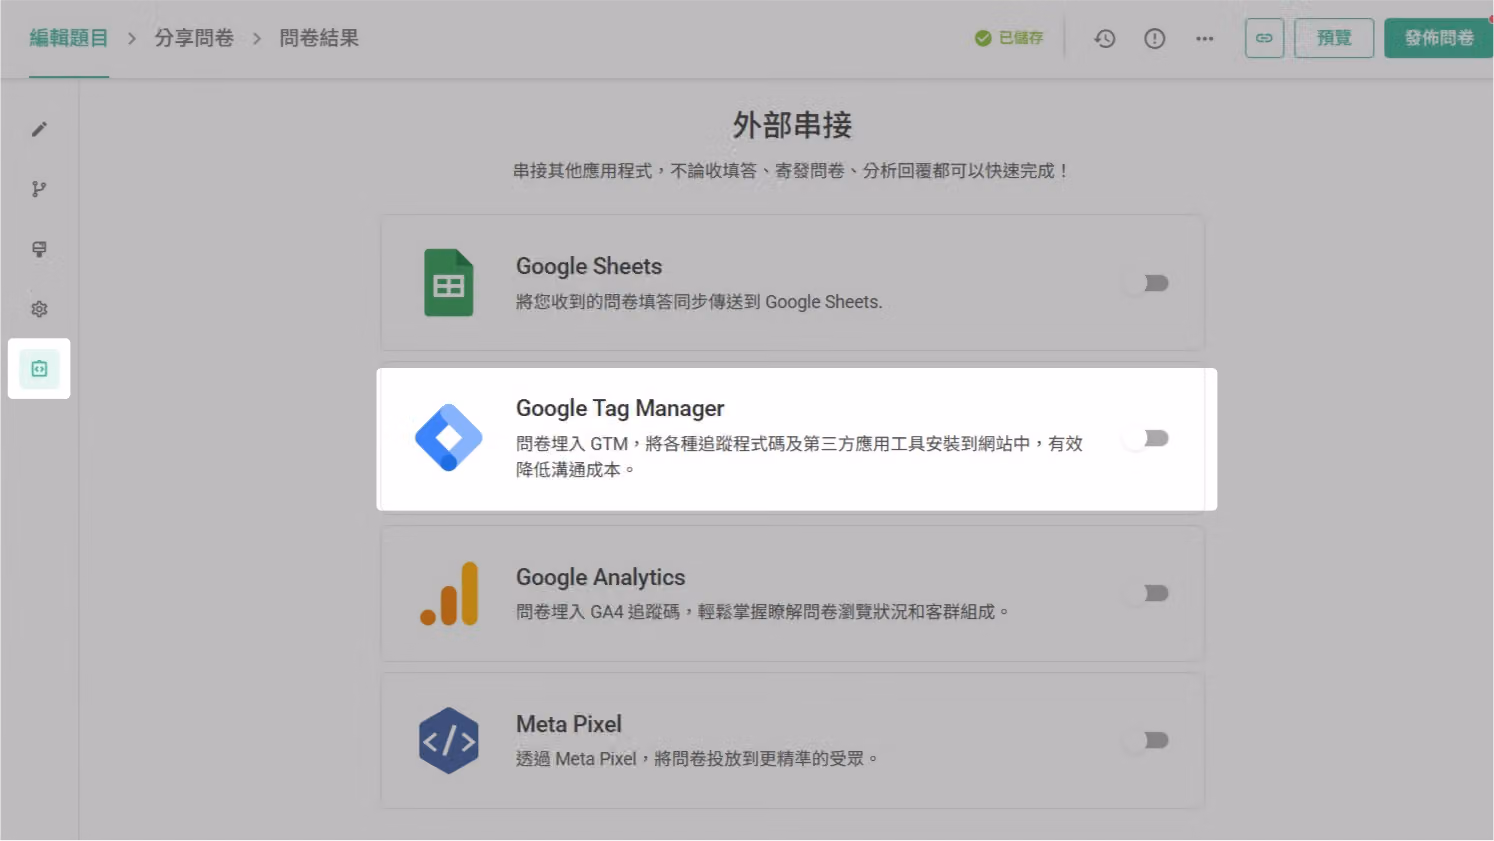Select the integrations icon in sidebar
Image resolution: width=1494 pixels, height=841 pixels.
(39, 369)
